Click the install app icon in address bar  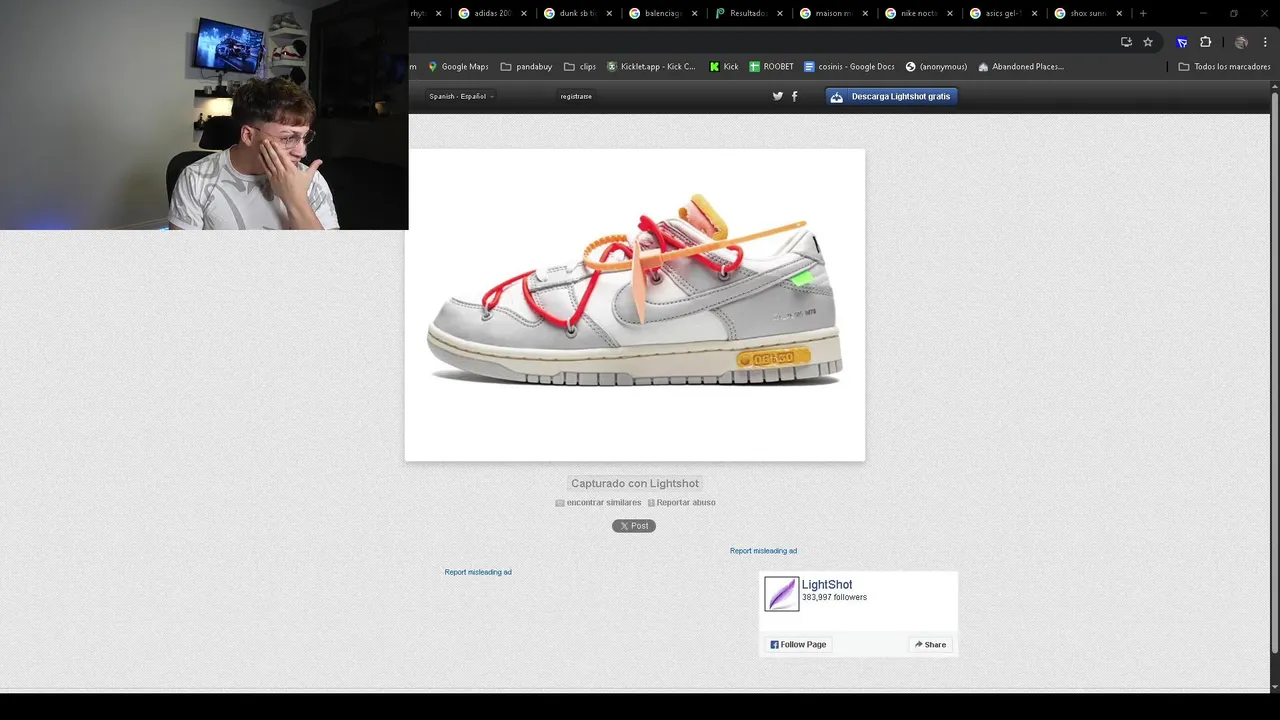(1126, 42)
